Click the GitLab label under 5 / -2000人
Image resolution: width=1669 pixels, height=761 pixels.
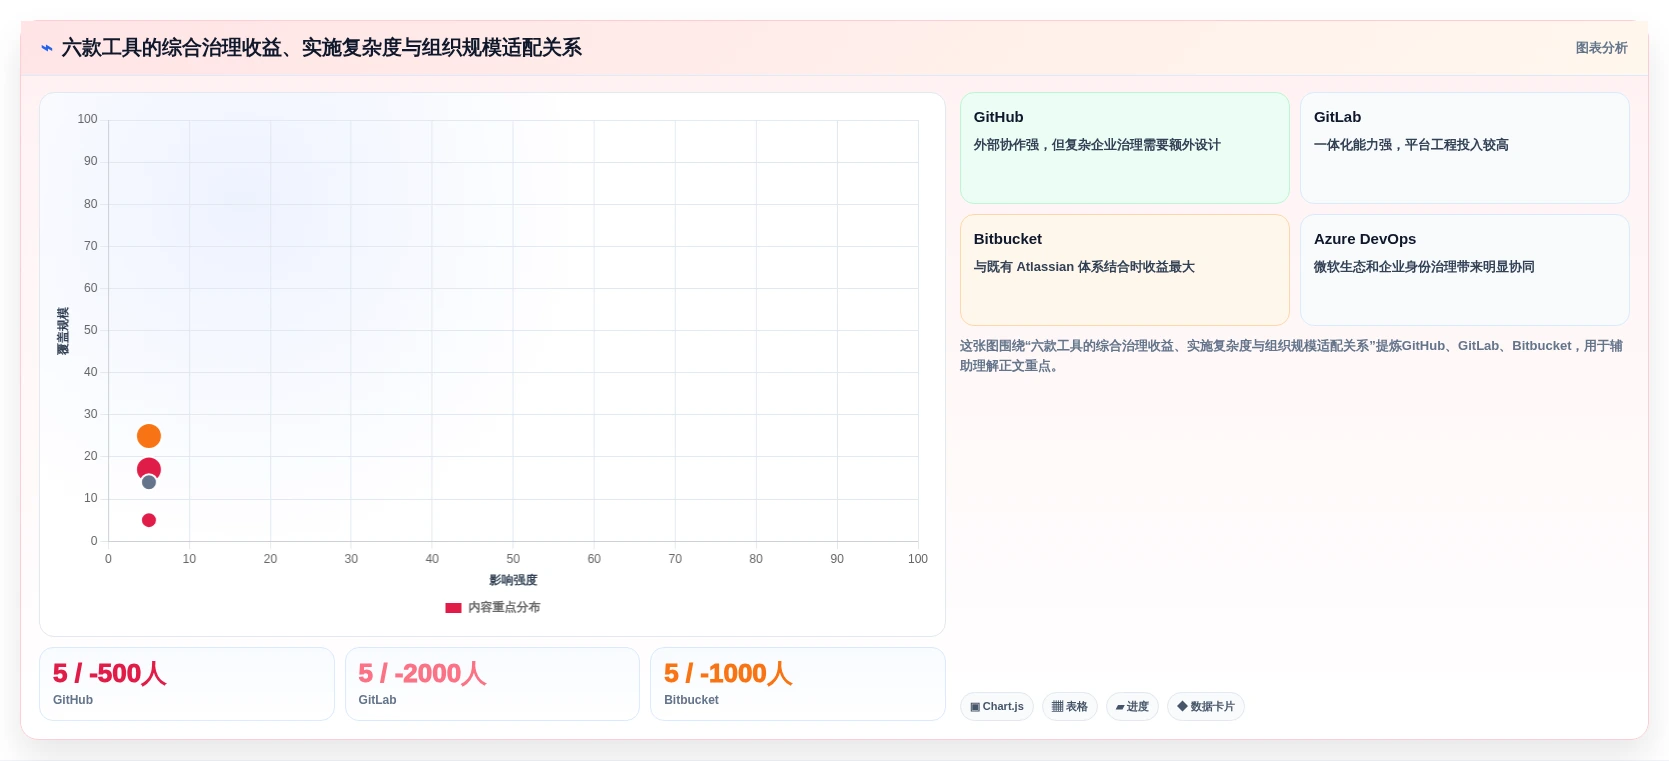tap(377, 700)
